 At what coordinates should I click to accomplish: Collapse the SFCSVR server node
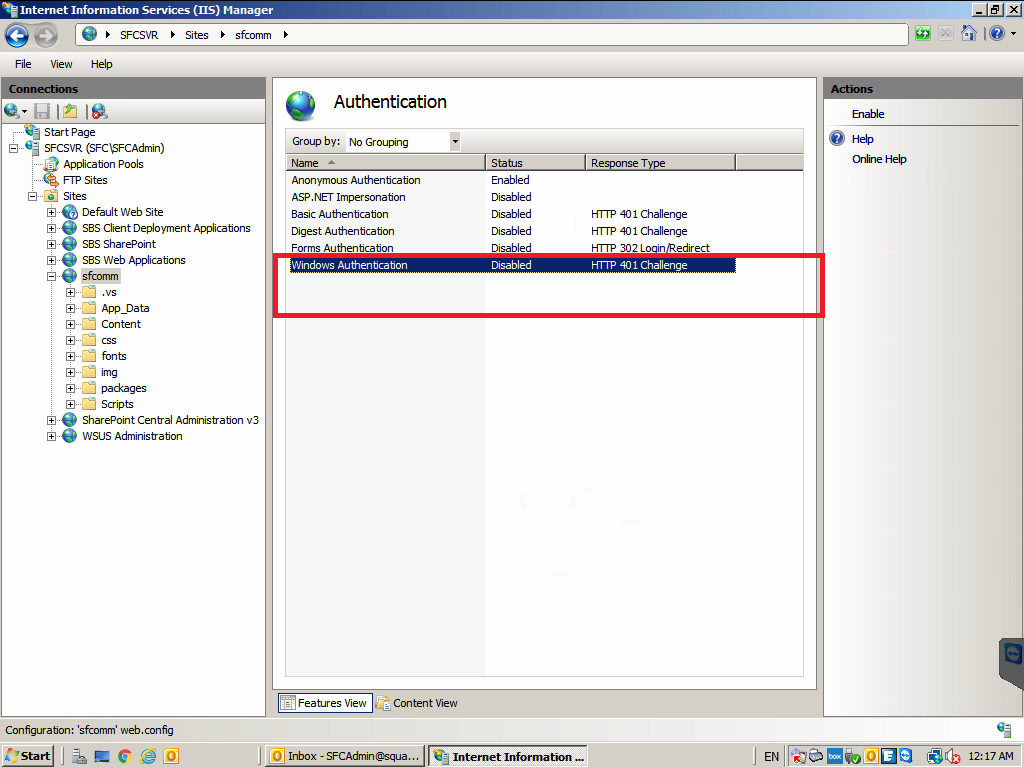[x=13, y=148]
